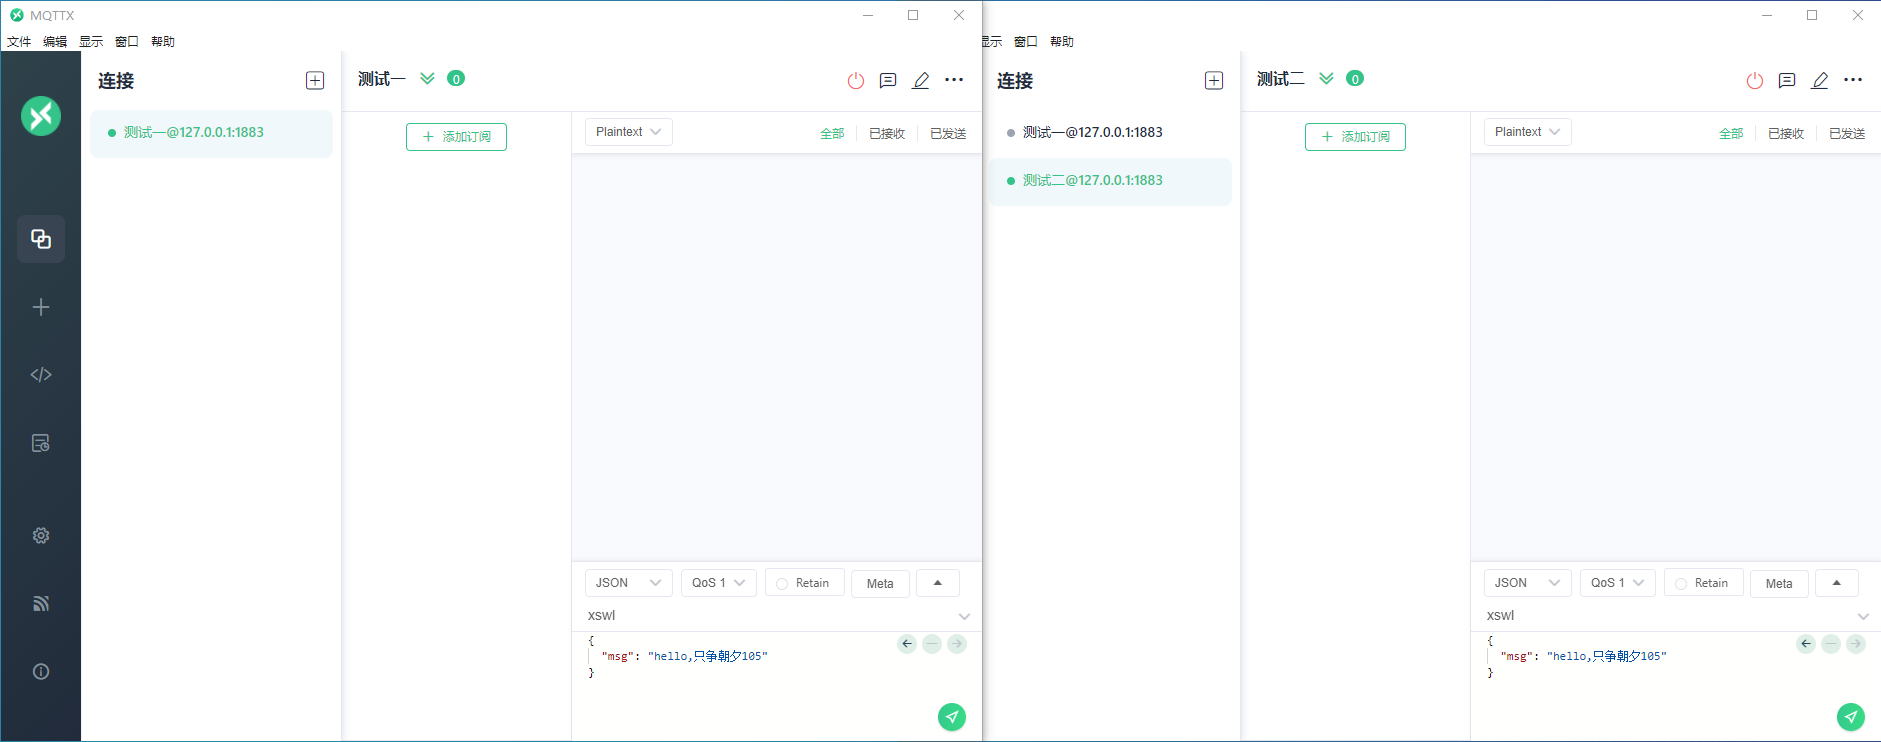
Task: Open QoS 1 dropdown in right window
Action: click(x=1618, y=583)
